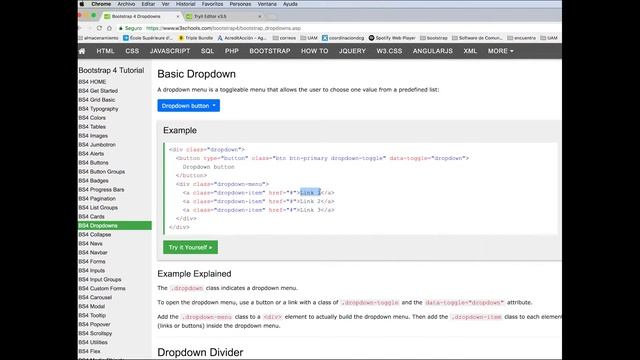Expand the MORE menu in the nav bar
Viewport: 640px width, 360px height.
click(x=500, y=51)
